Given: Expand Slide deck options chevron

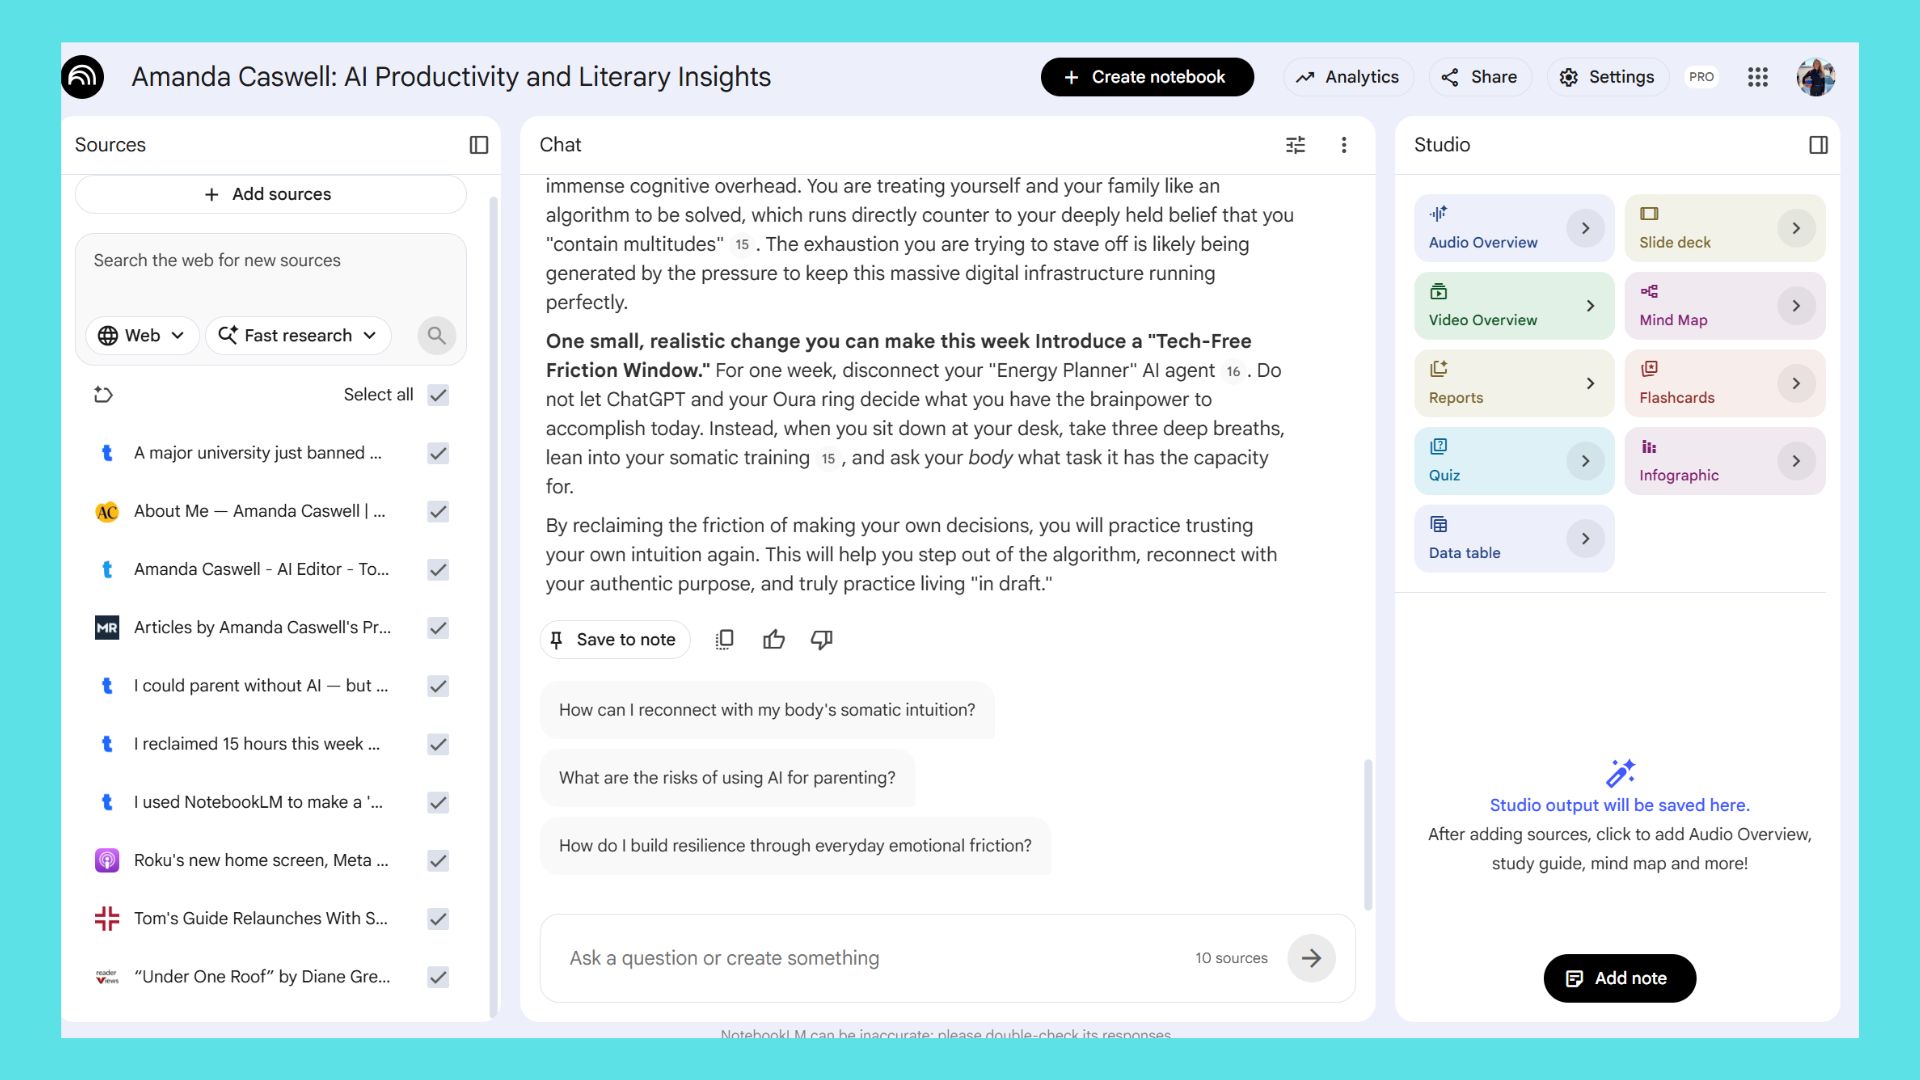Looking at the screenshot, I should (x=1796, y=228).
